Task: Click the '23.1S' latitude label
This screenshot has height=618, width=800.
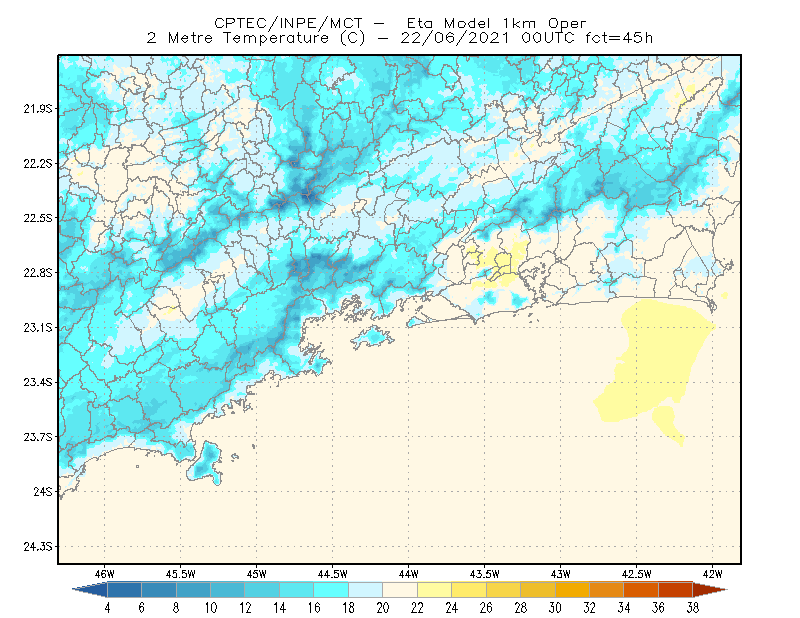Action: (38, 327)
